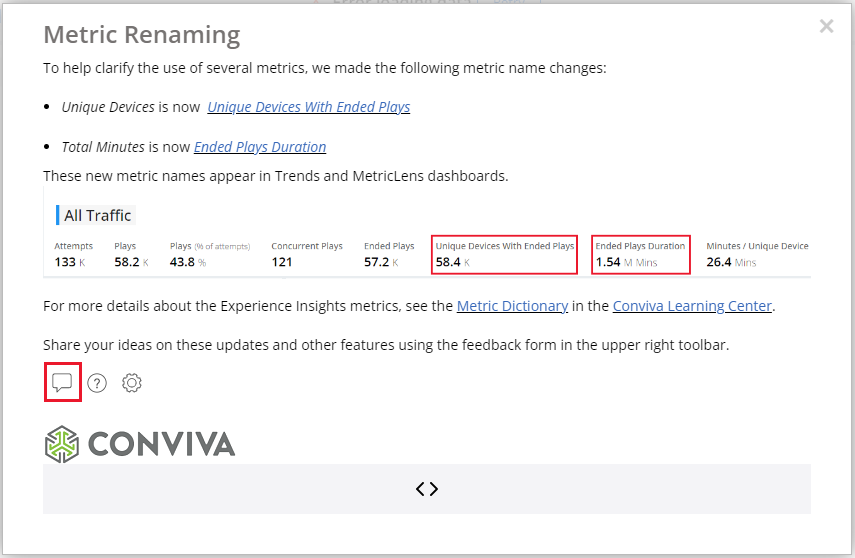Select the Attempts metric showing 133 K
Viewport: 855px width, 558px height.
pos(75,255)
